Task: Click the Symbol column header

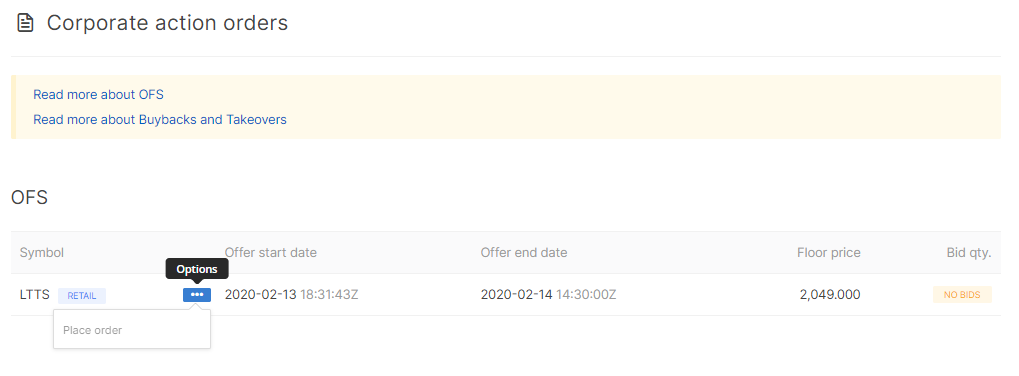Action: click(x=42, y=253)
